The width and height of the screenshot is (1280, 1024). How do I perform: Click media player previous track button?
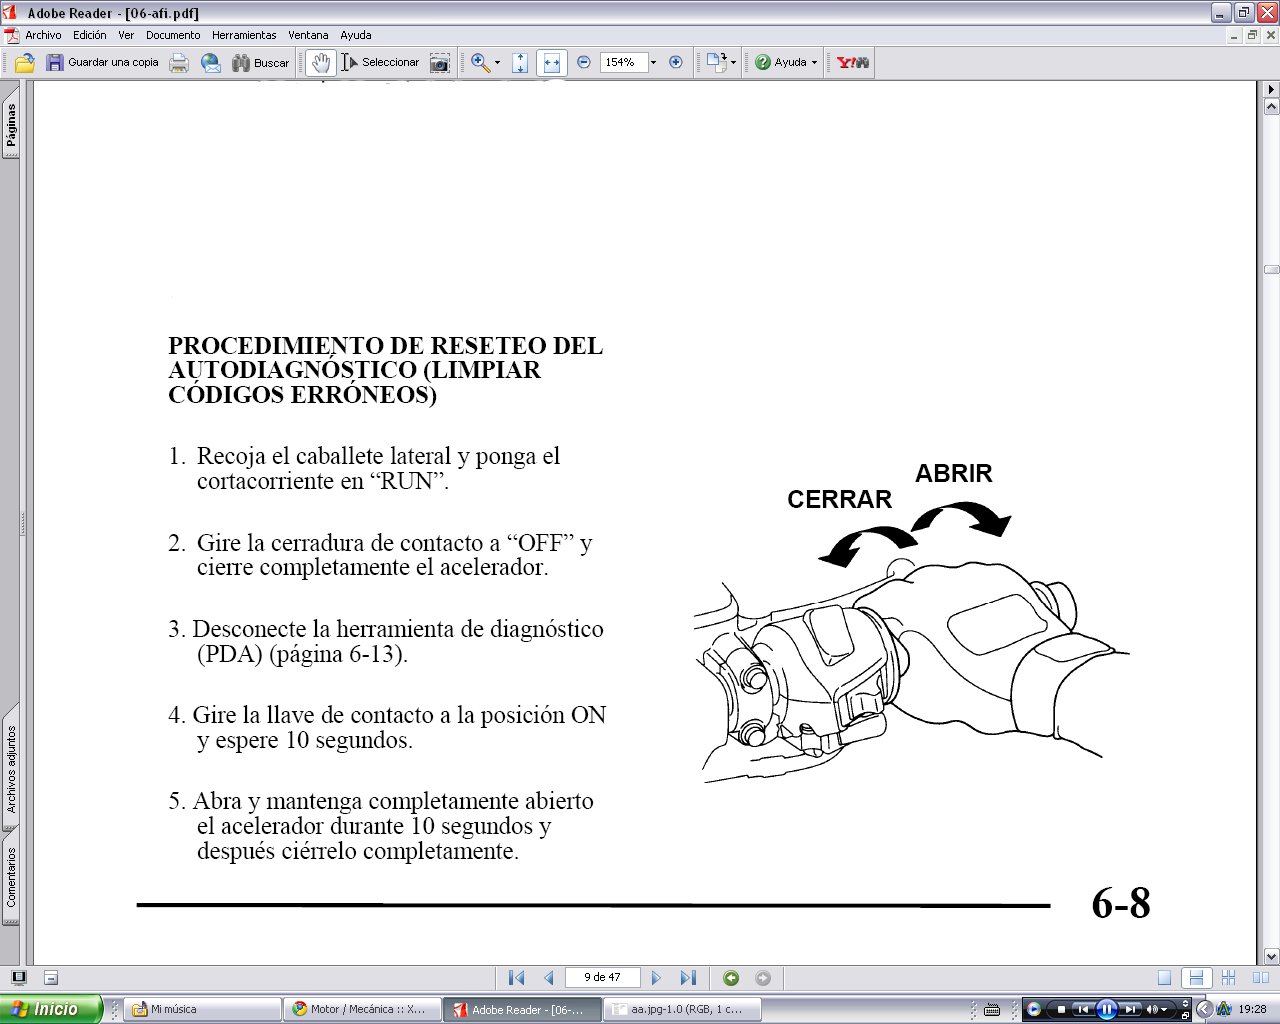1082,1009
